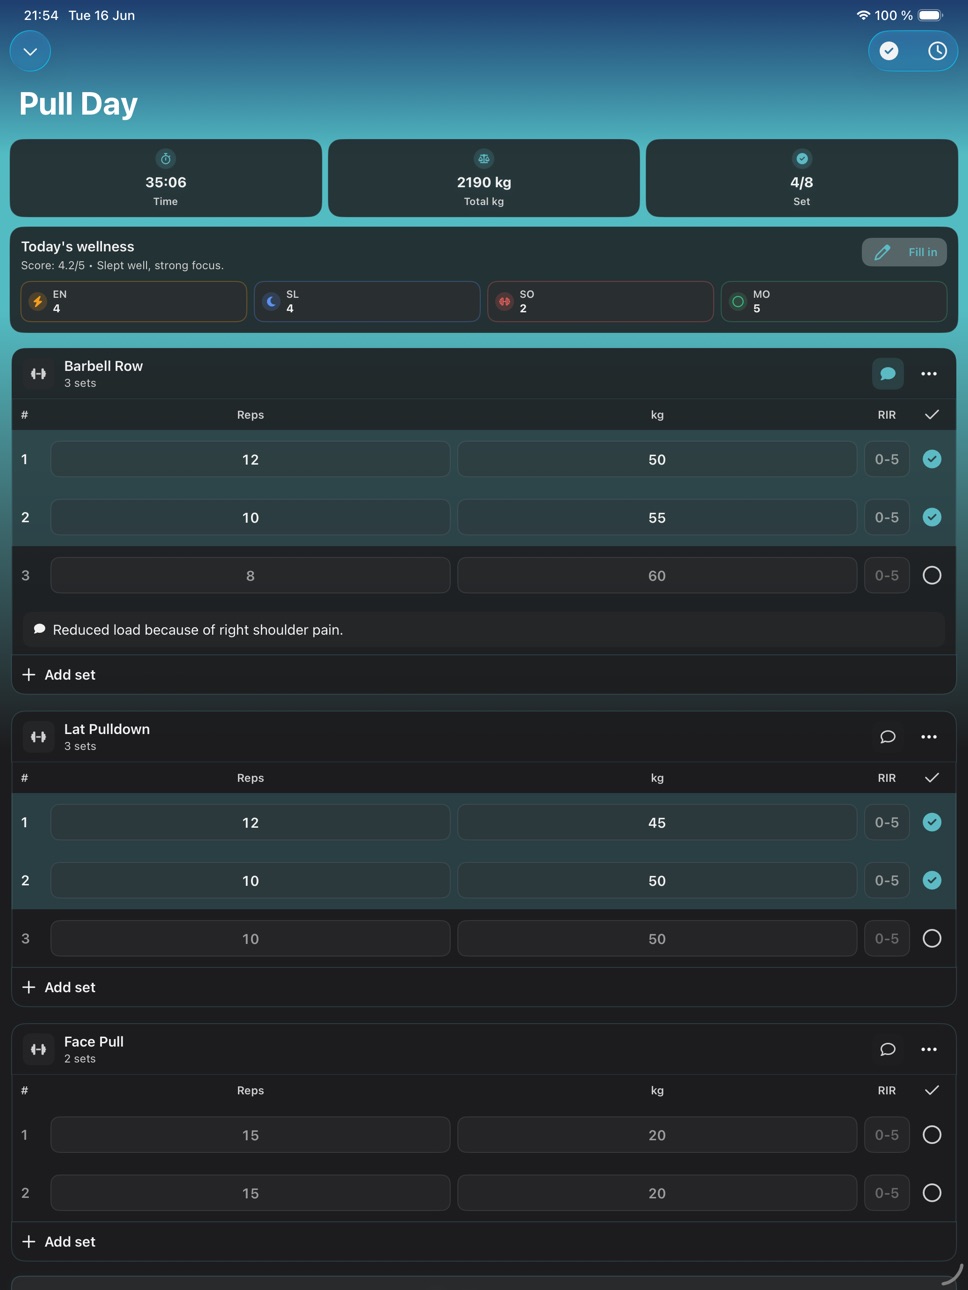The height and width of the screenshot is (1290, 968).
Task: Open RIR selector for Lat Pulldown set 3
Action: click(x=887, y=938)
